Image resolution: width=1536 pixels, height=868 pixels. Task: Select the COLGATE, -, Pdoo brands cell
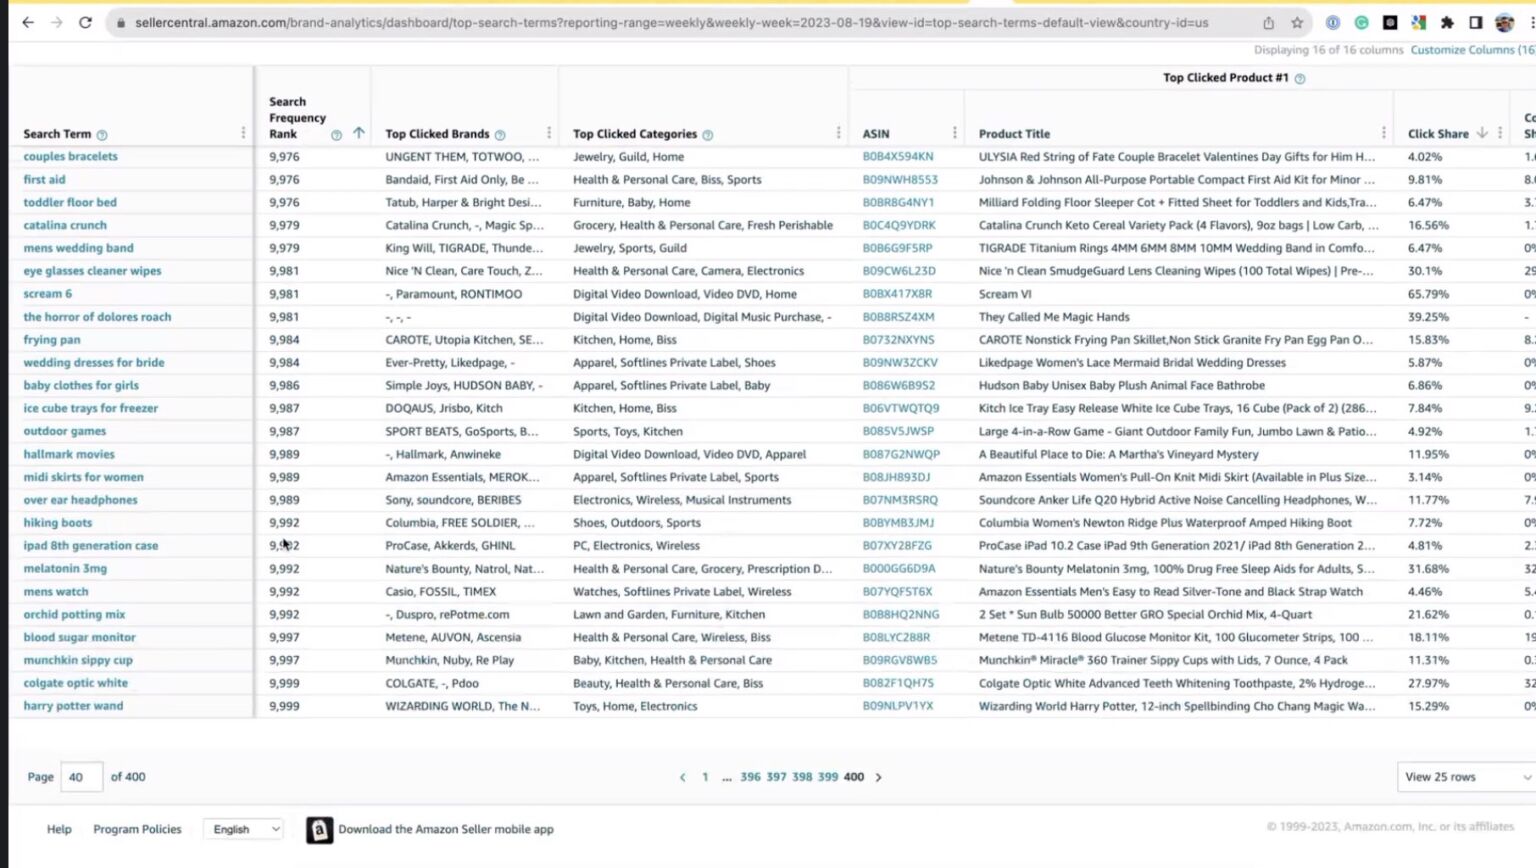[432, 684]
